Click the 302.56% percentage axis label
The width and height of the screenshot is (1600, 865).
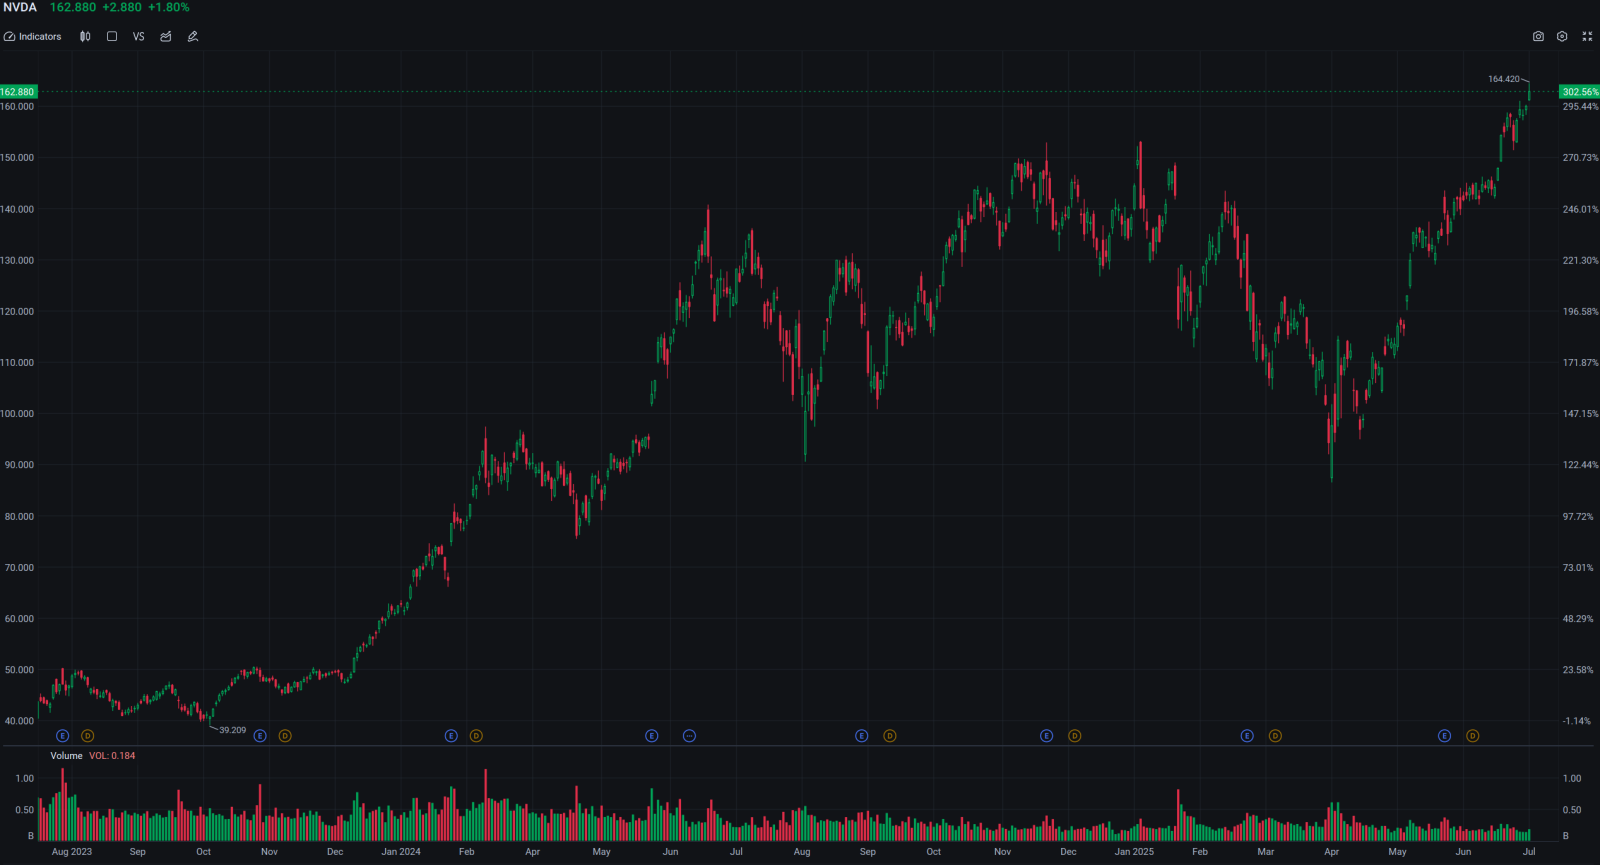tap(1580, 92)
